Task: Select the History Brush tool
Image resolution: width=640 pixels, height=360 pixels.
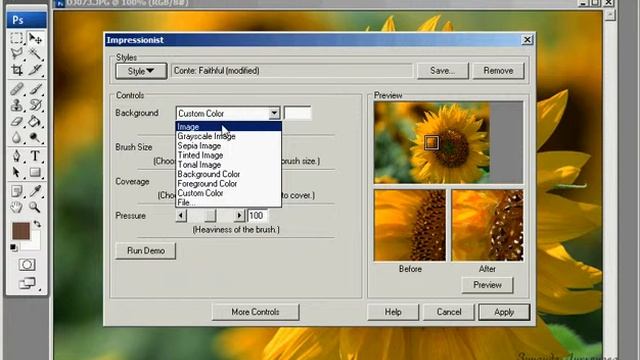Action: pos(36,105)
